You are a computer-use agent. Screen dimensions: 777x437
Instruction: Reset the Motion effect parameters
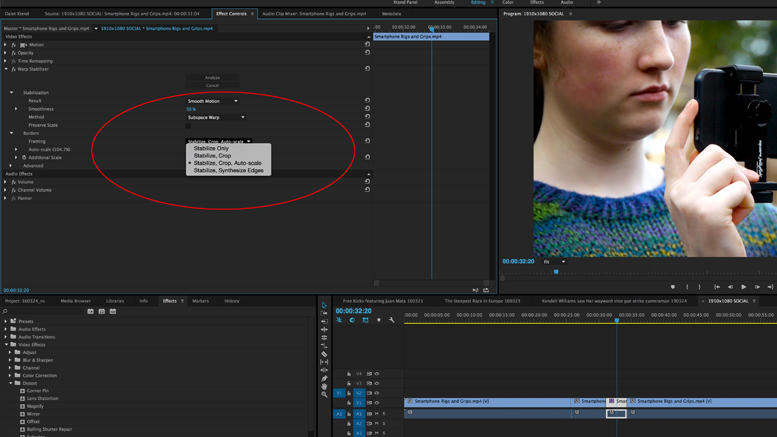[x=367, y=44]
